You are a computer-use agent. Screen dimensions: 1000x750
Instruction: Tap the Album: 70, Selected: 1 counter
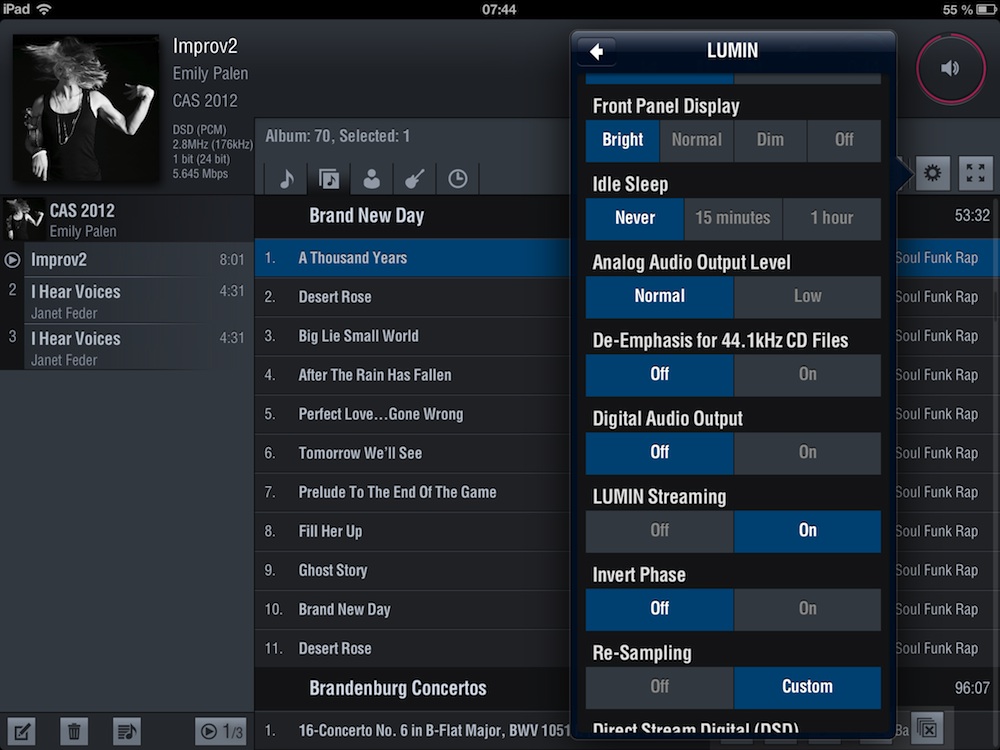point(337,136)
